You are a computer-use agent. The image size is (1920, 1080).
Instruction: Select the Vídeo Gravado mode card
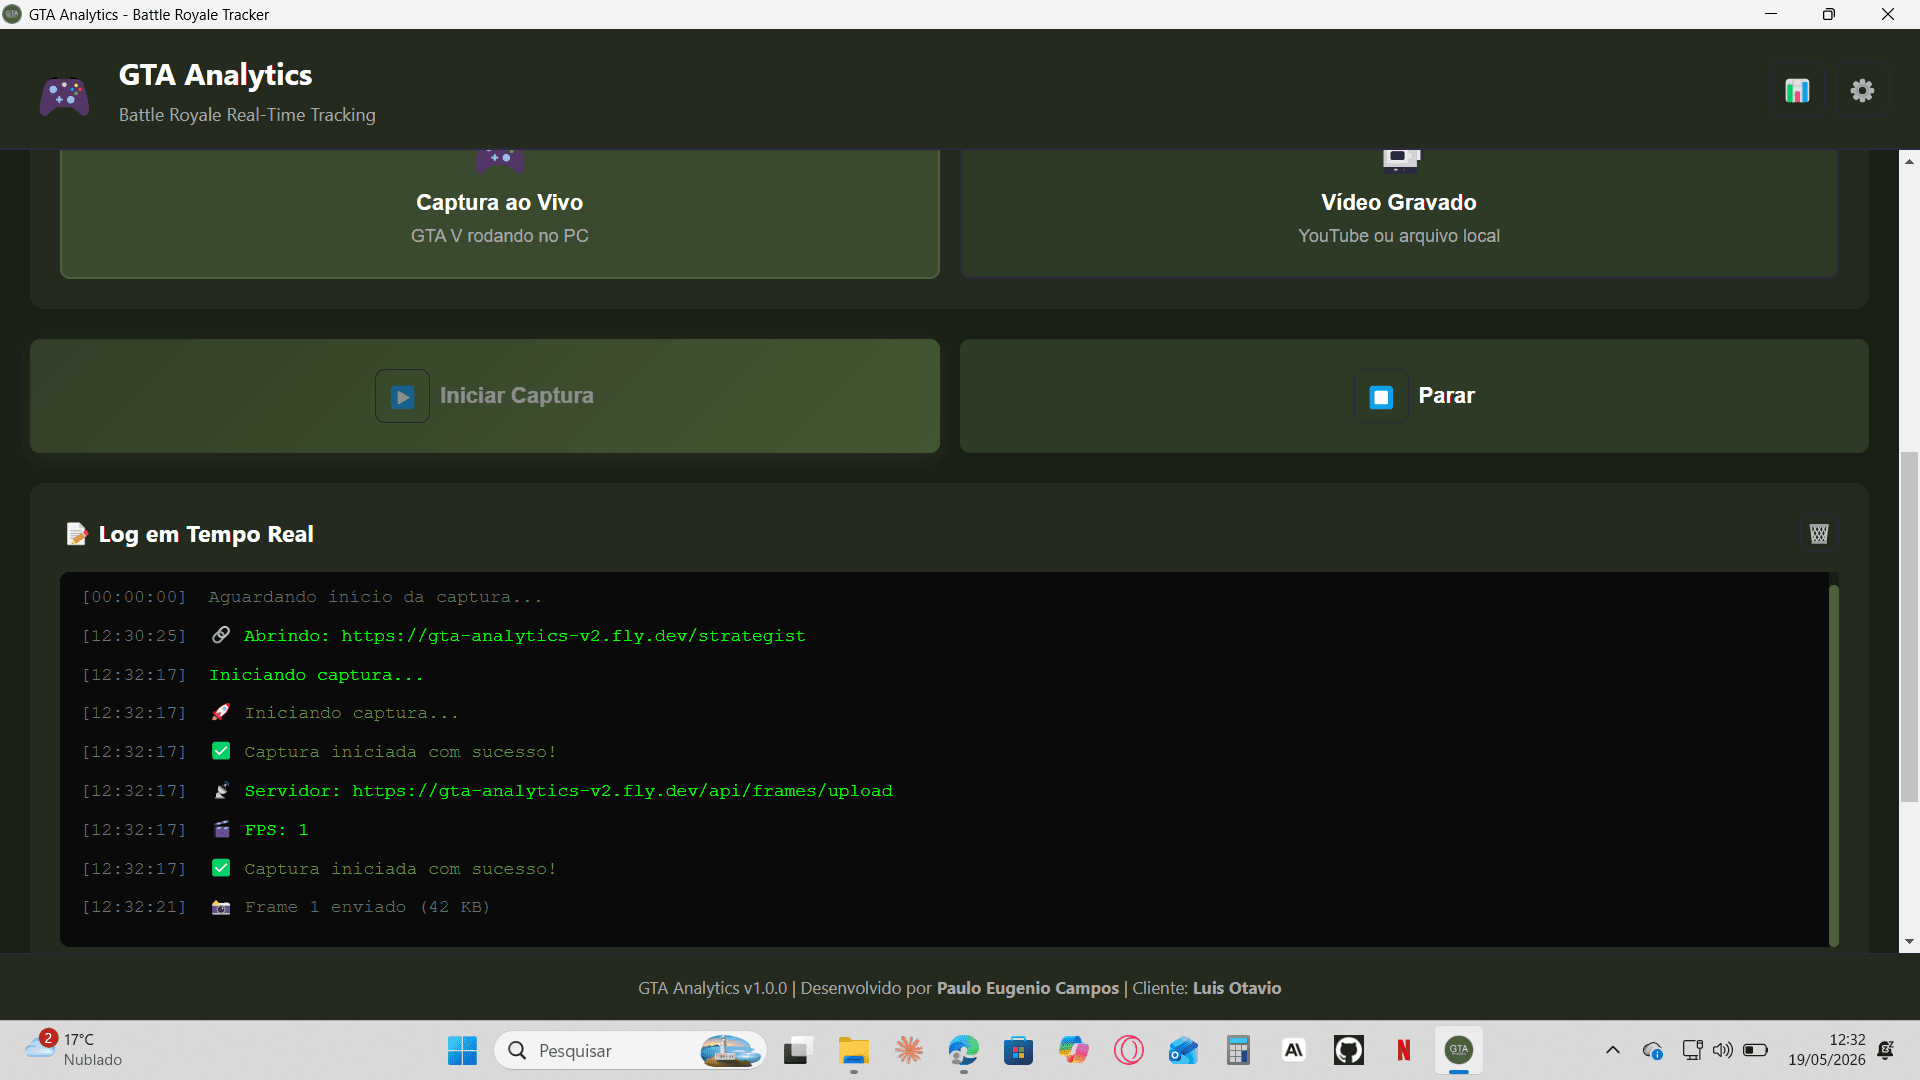pos(1399,213)
